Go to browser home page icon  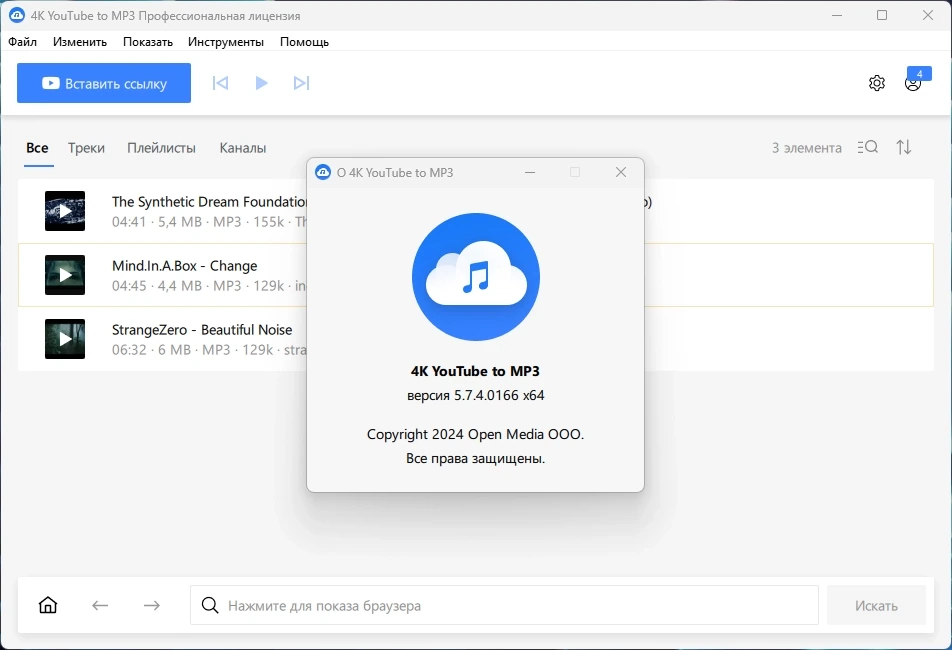click(48, 605)
